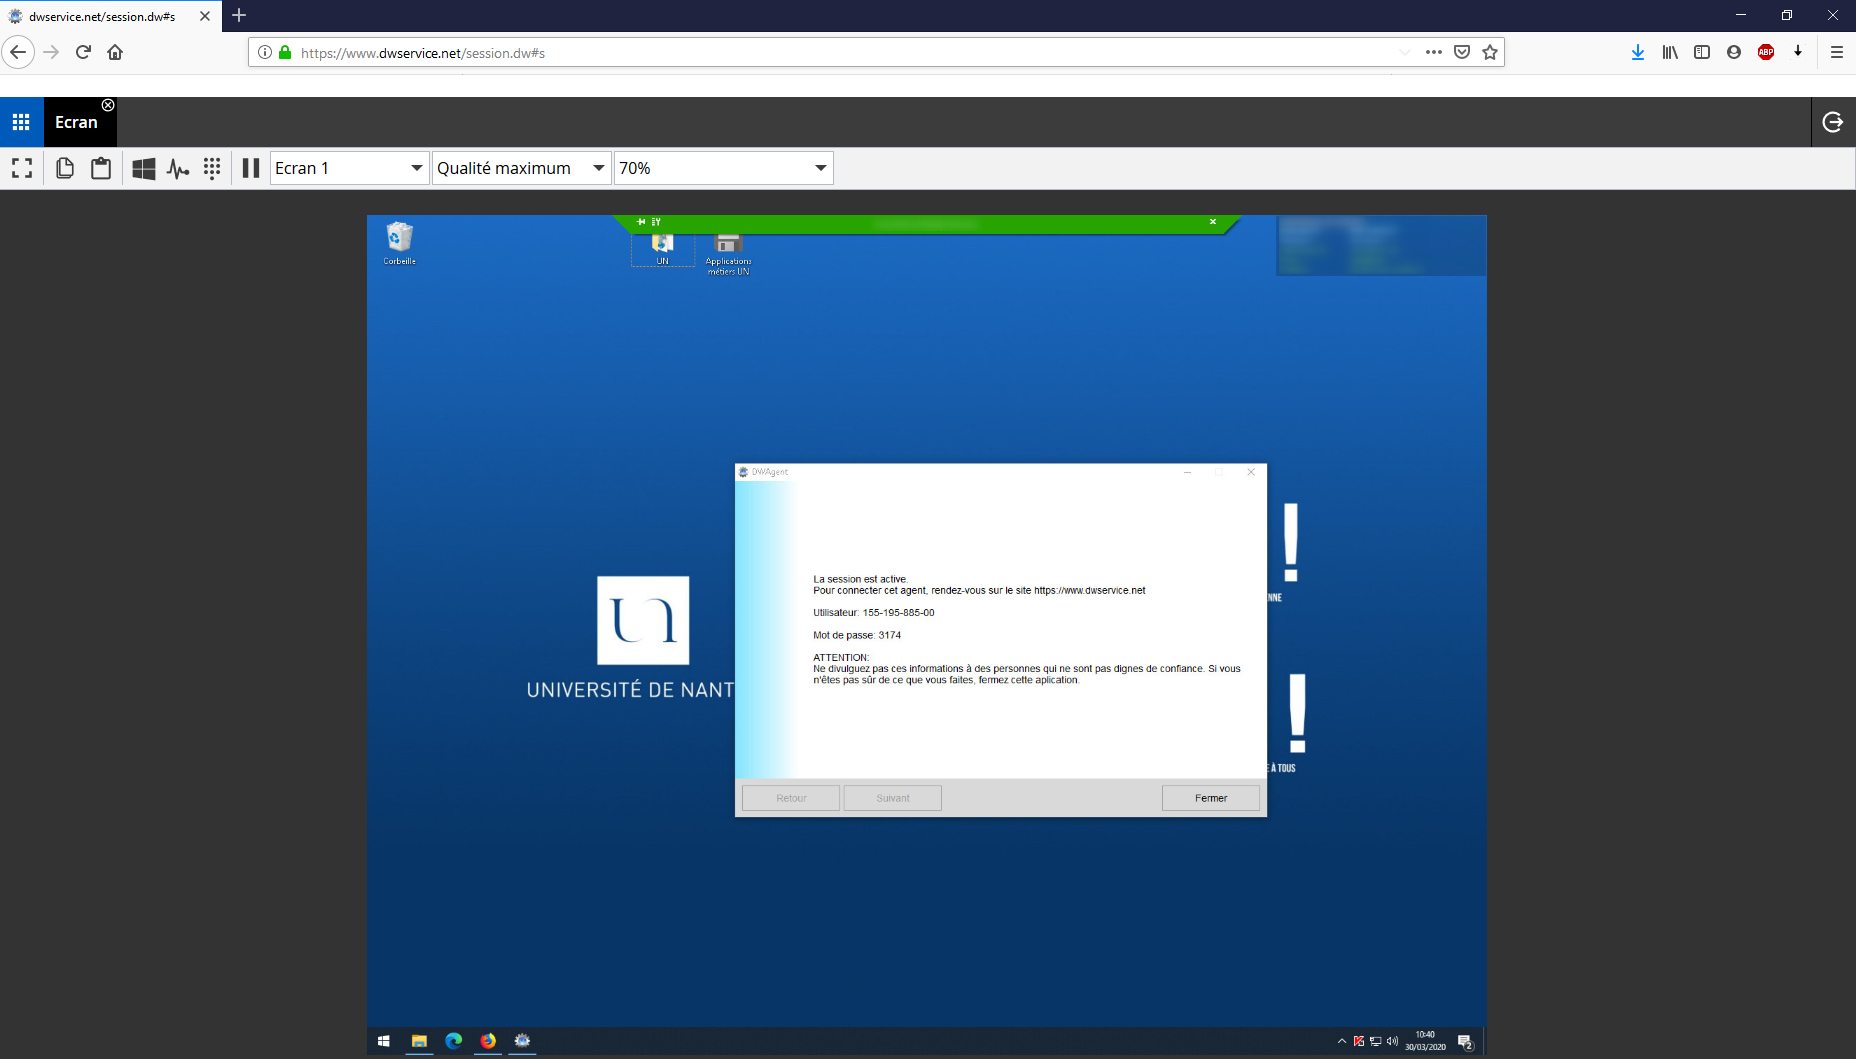
Task: Click the Windows key icon in toolbar
Action: [x=143, y=168]
